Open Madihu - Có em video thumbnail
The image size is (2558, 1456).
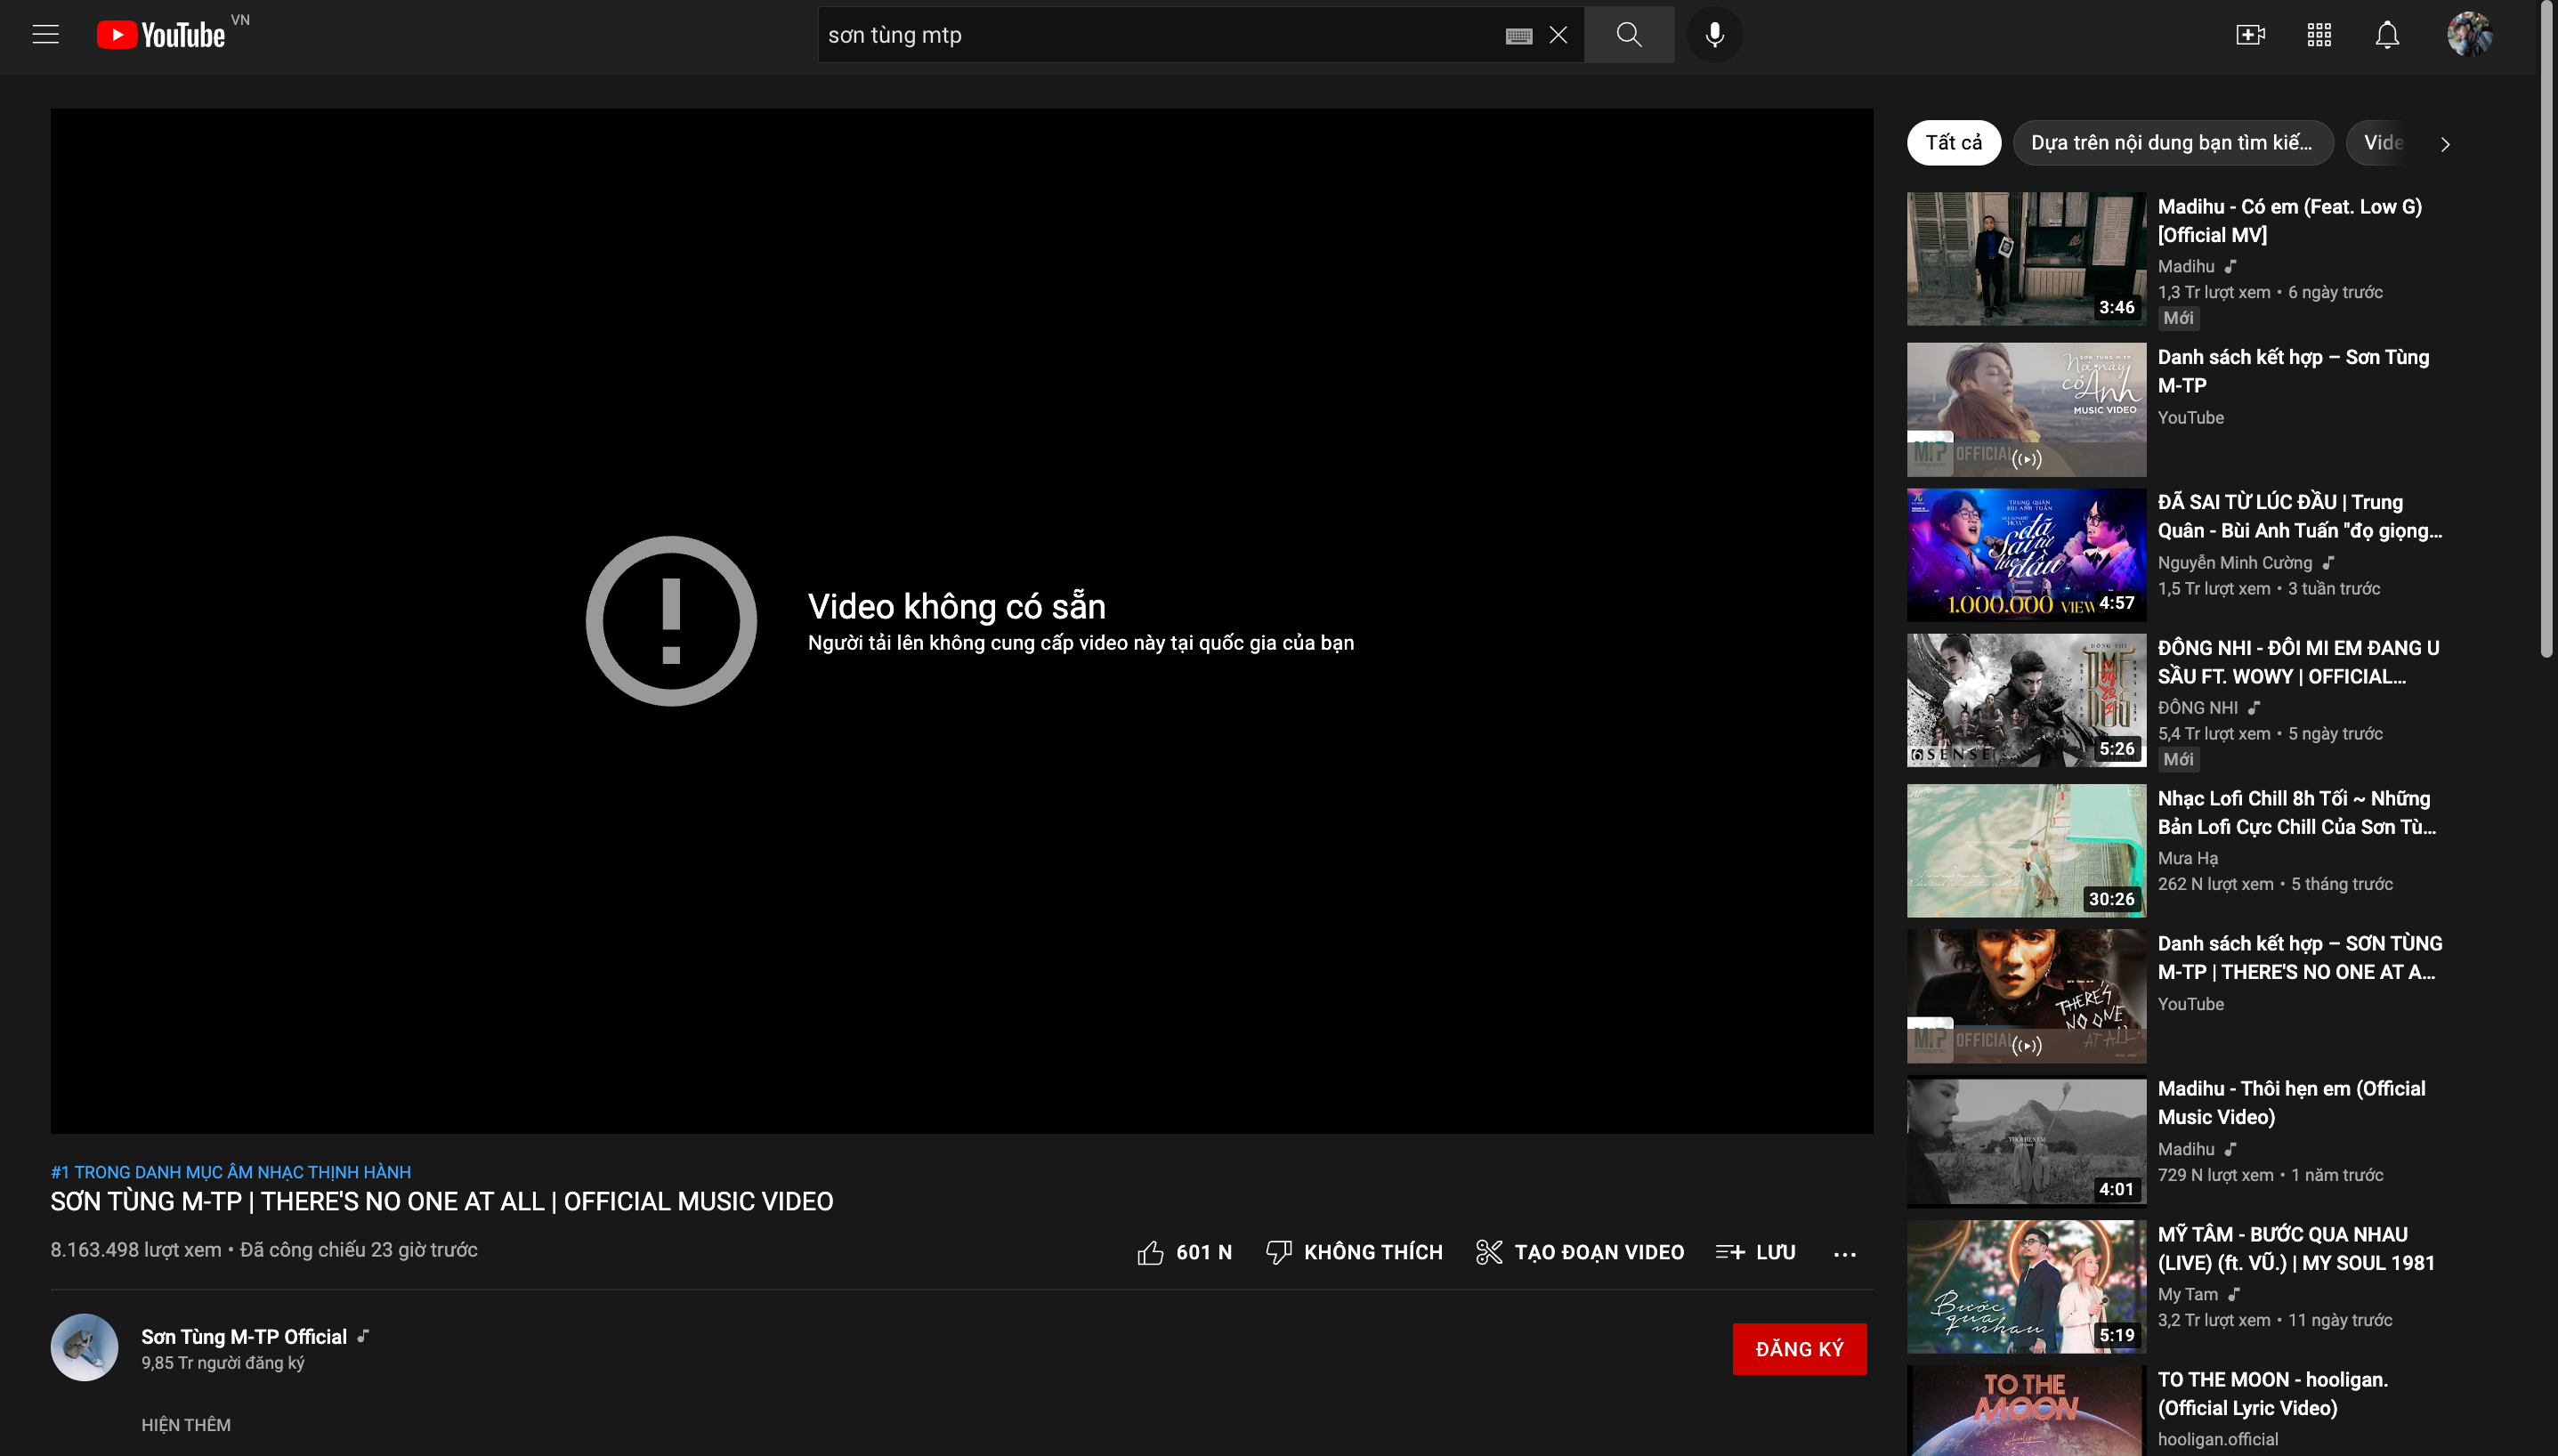click(x=2025, y=258)
